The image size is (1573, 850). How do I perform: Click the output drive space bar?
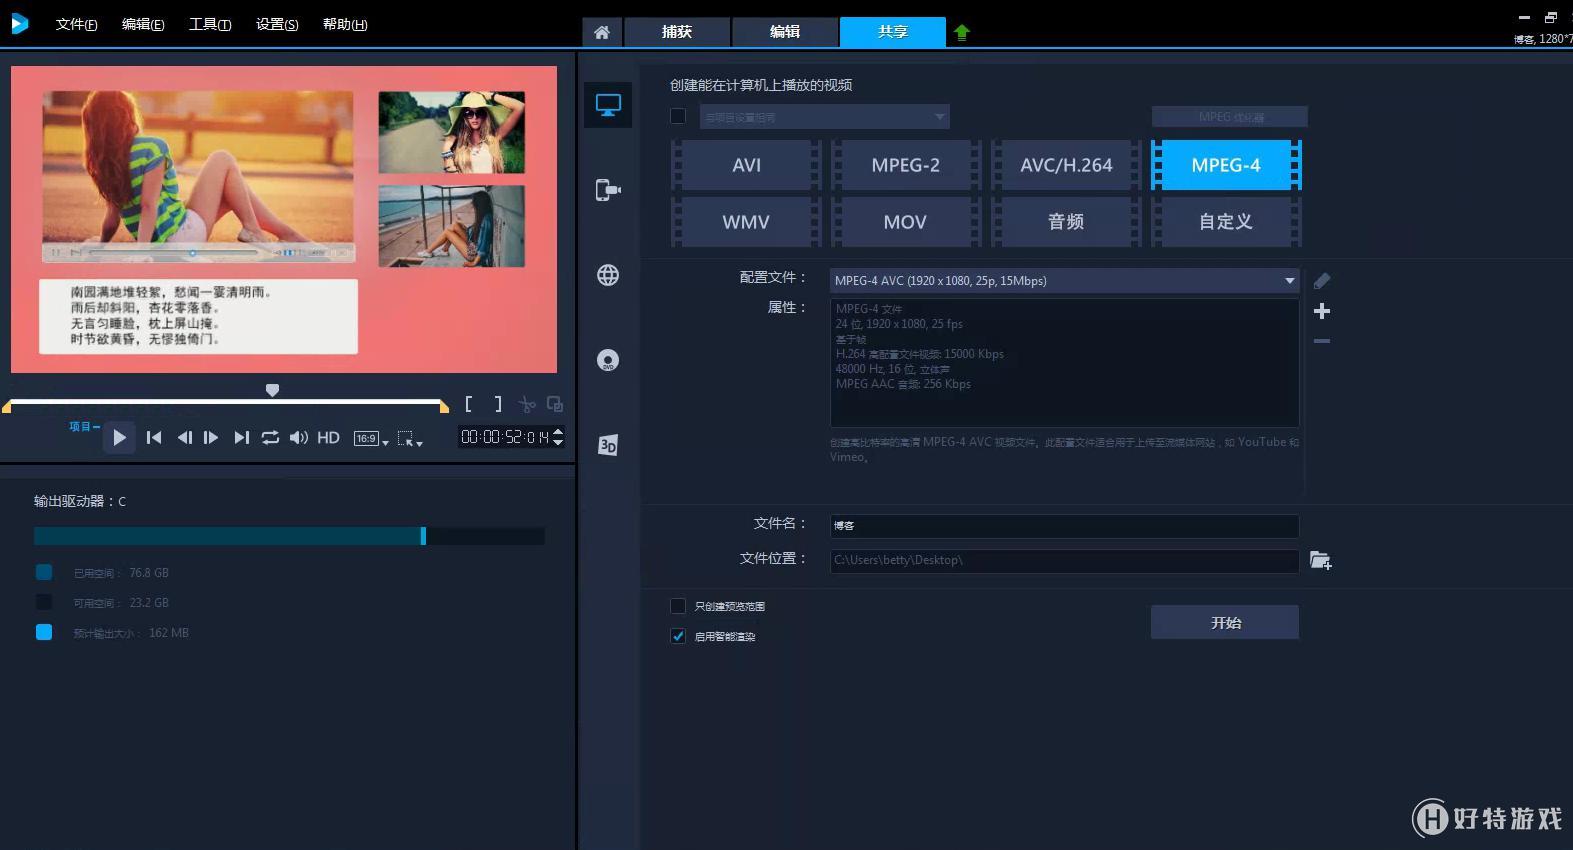click(289, 536)
